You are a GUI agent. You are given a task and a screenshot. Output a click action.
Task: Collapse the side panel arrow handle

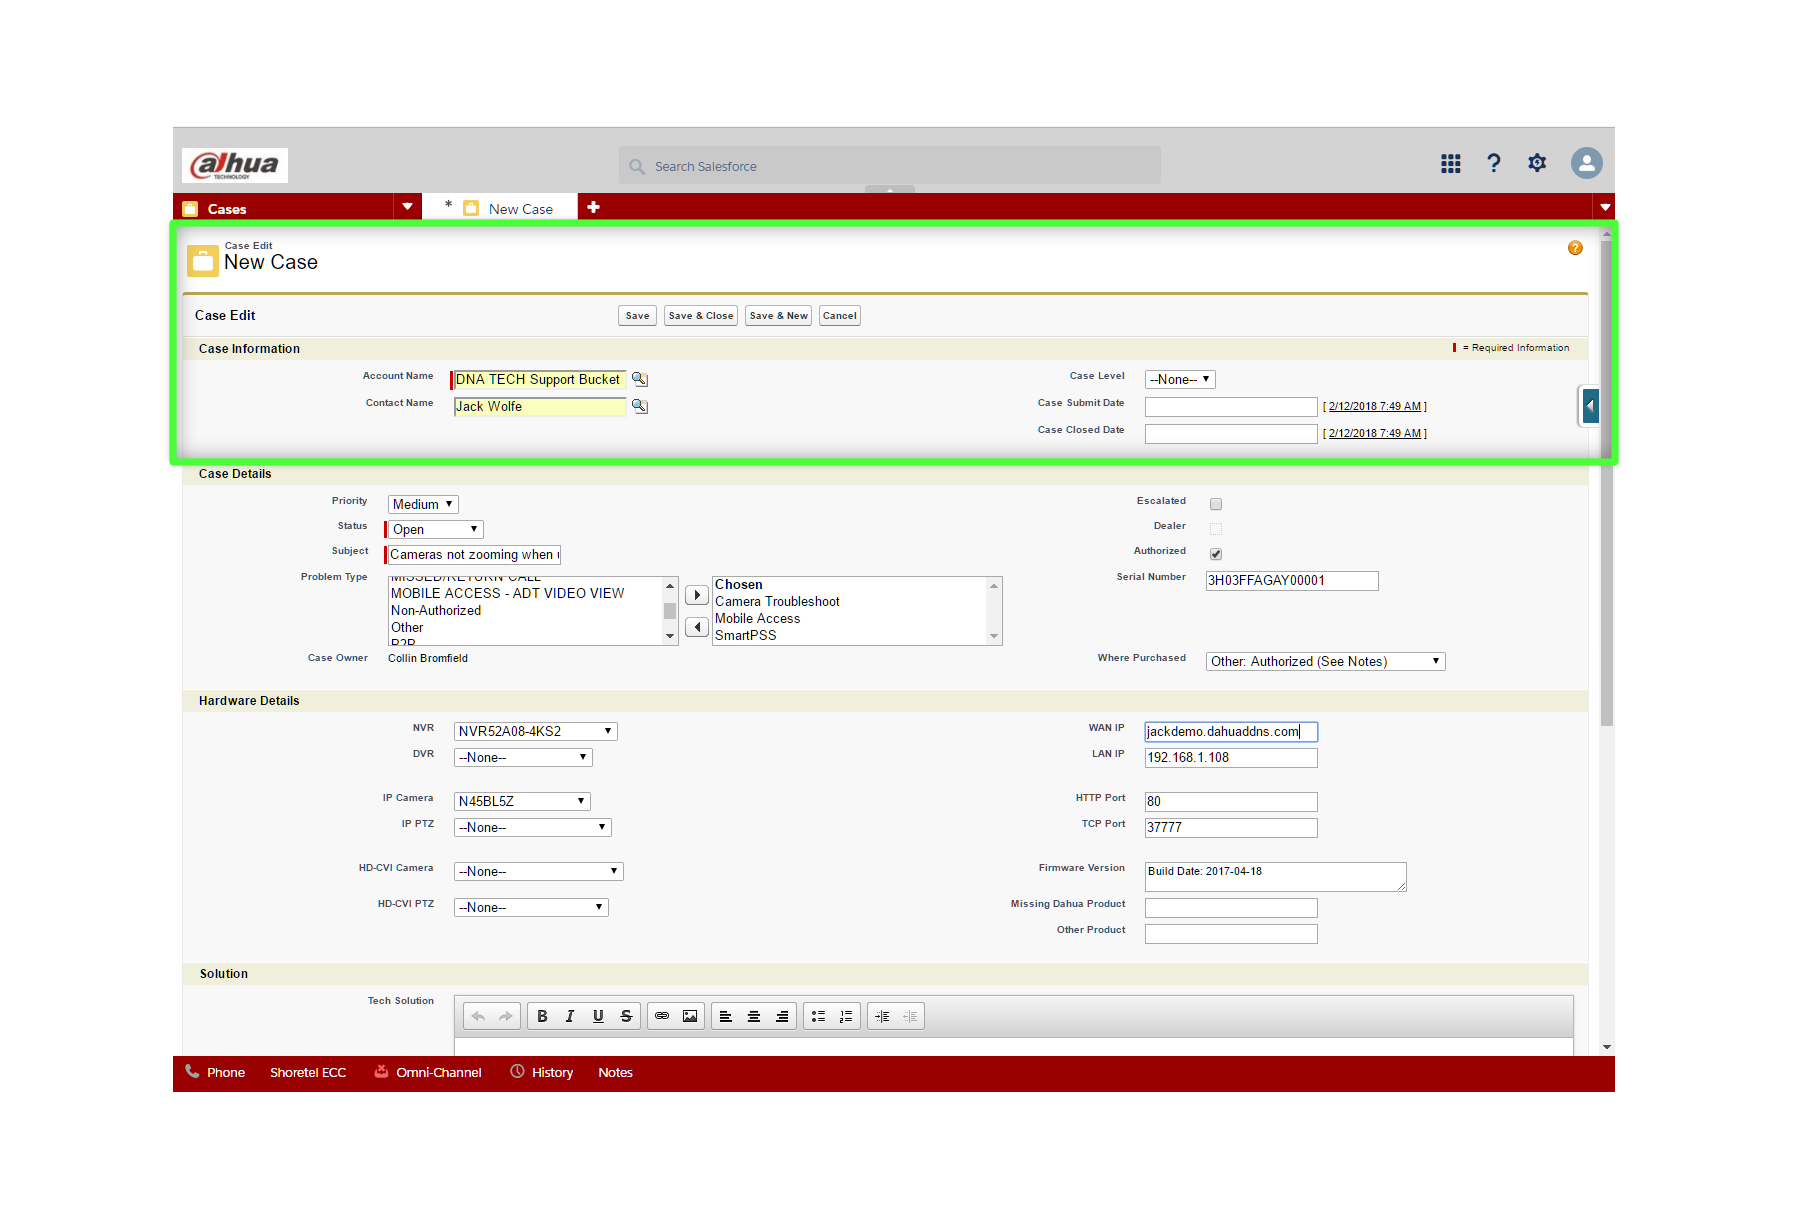tap(1590, 406)
